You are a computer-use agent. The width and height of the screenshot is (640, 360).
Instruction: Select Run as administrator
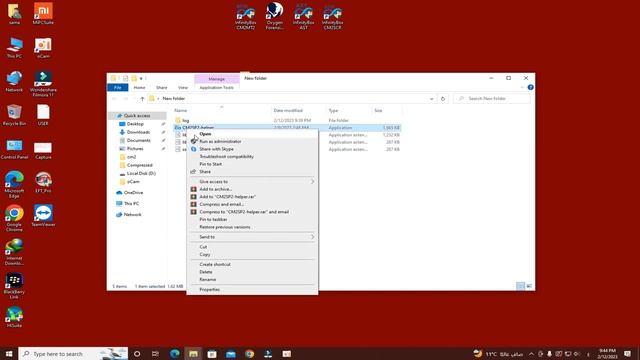tap(220, 142)
